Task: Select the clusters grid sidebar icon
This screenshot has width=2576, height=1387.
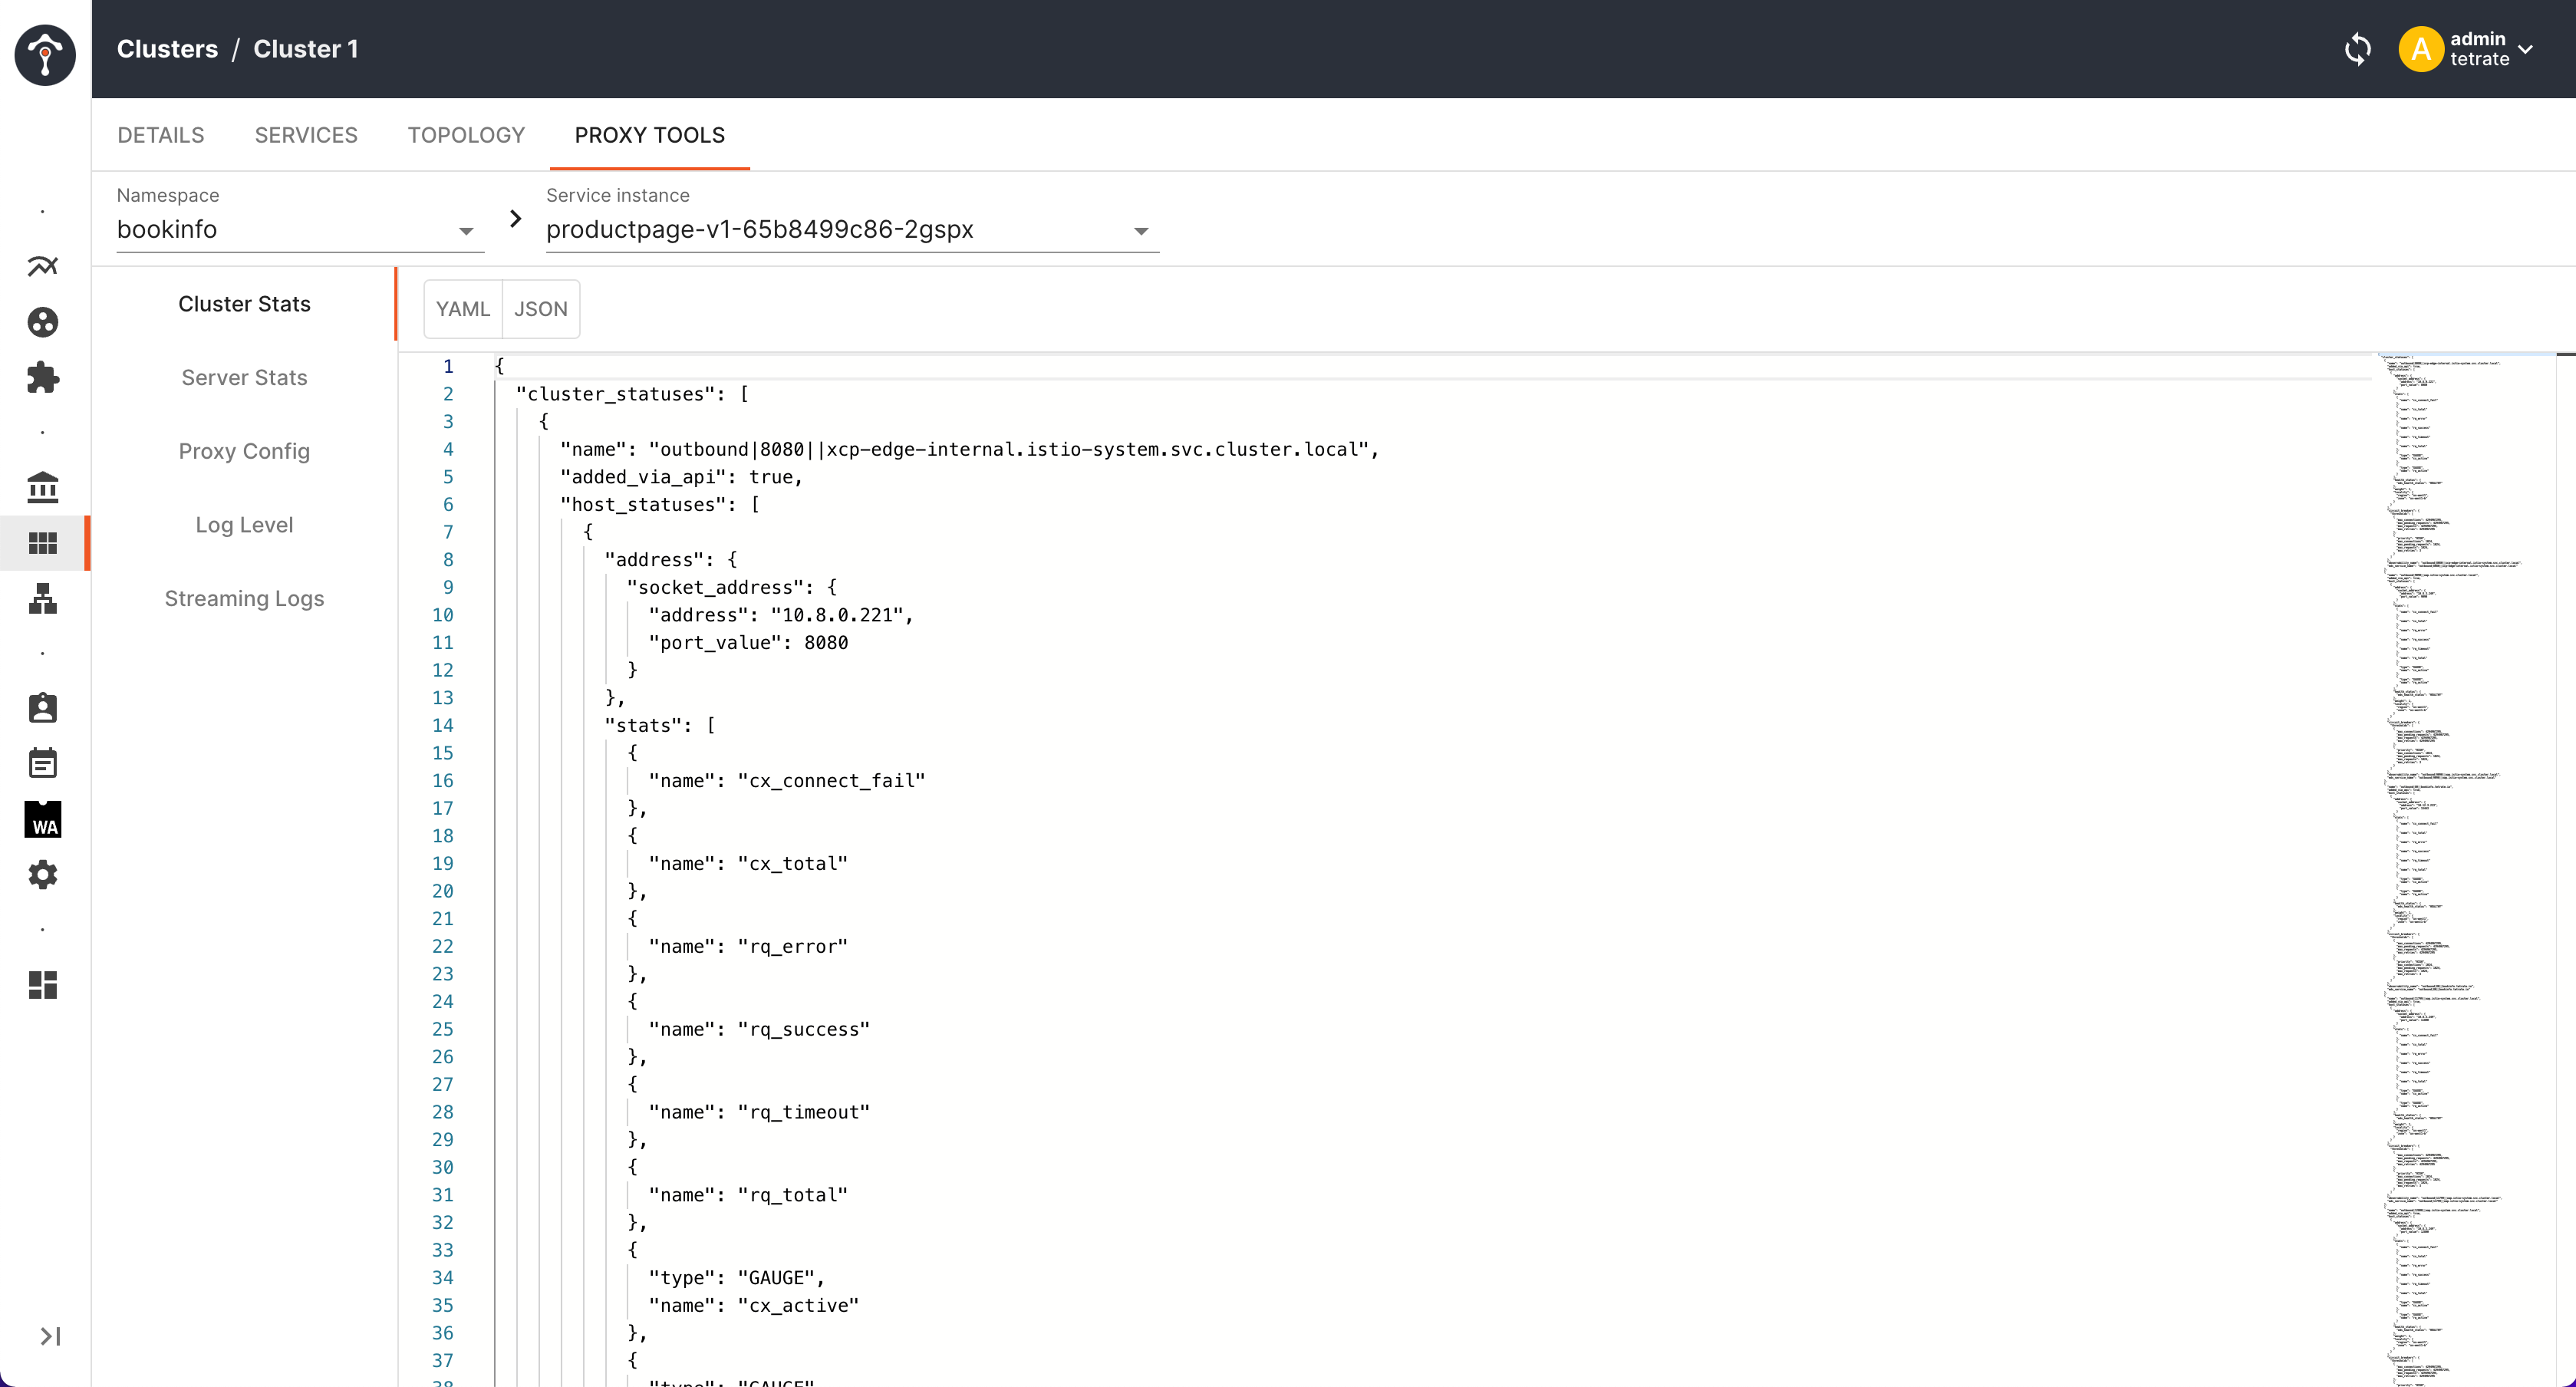Action: 43,543
